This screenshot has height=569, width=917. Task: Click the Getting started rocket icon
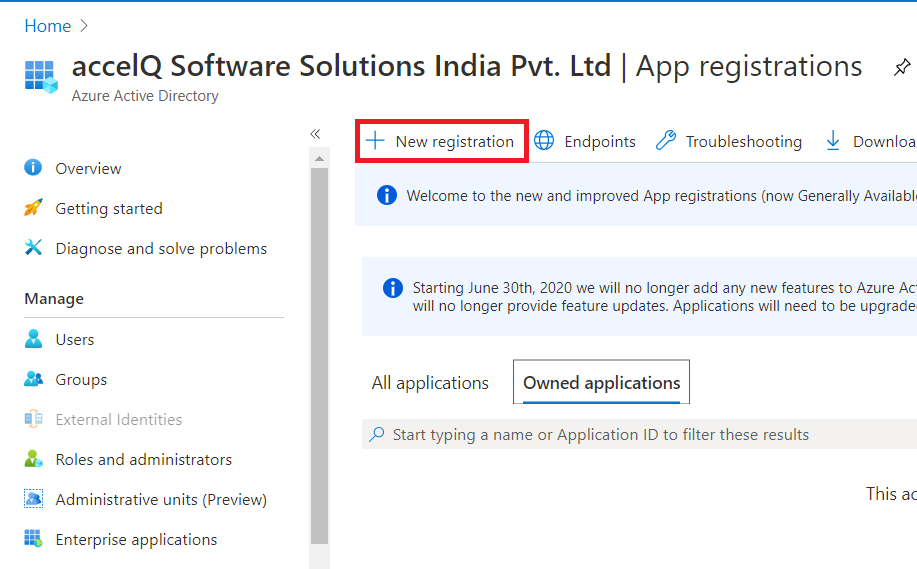[33, 208]
